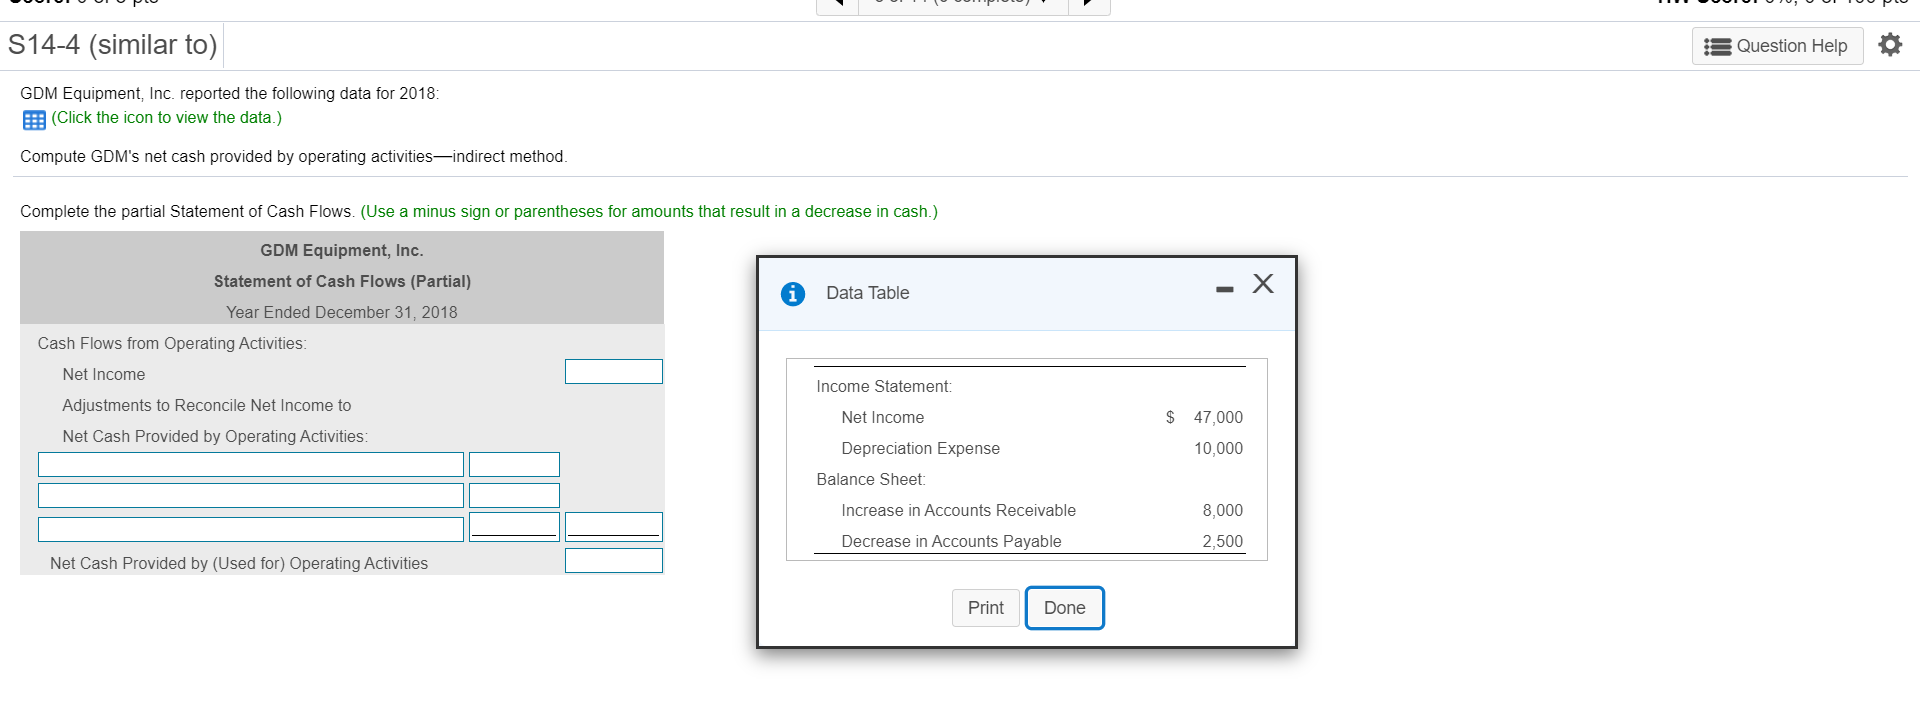The height and width of the screenshot is (724, 1920).
Task: Focus the Net Cash Provided by Operating Activities total field
Action: (614, 561)
